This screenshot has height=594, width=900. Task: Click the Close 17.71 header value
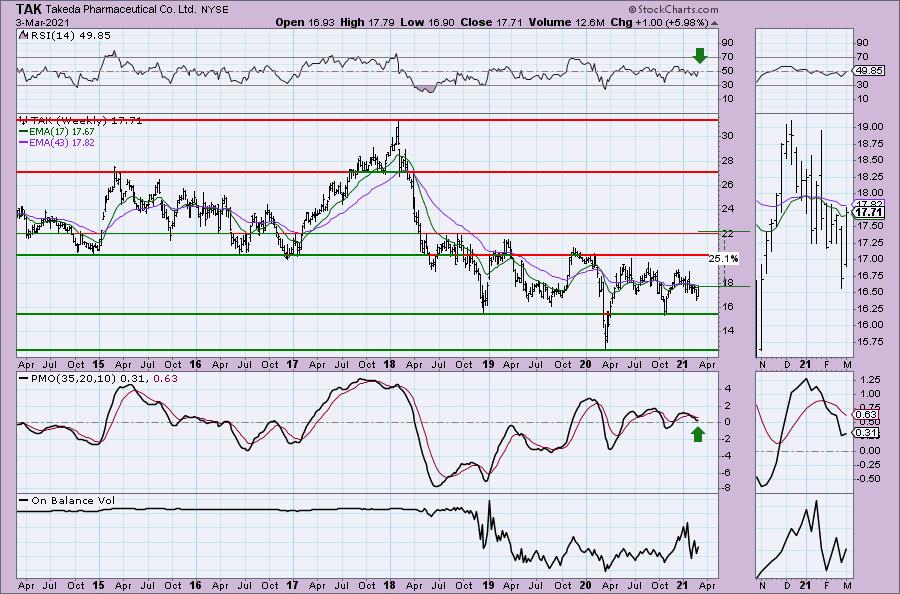click(492, 22)
